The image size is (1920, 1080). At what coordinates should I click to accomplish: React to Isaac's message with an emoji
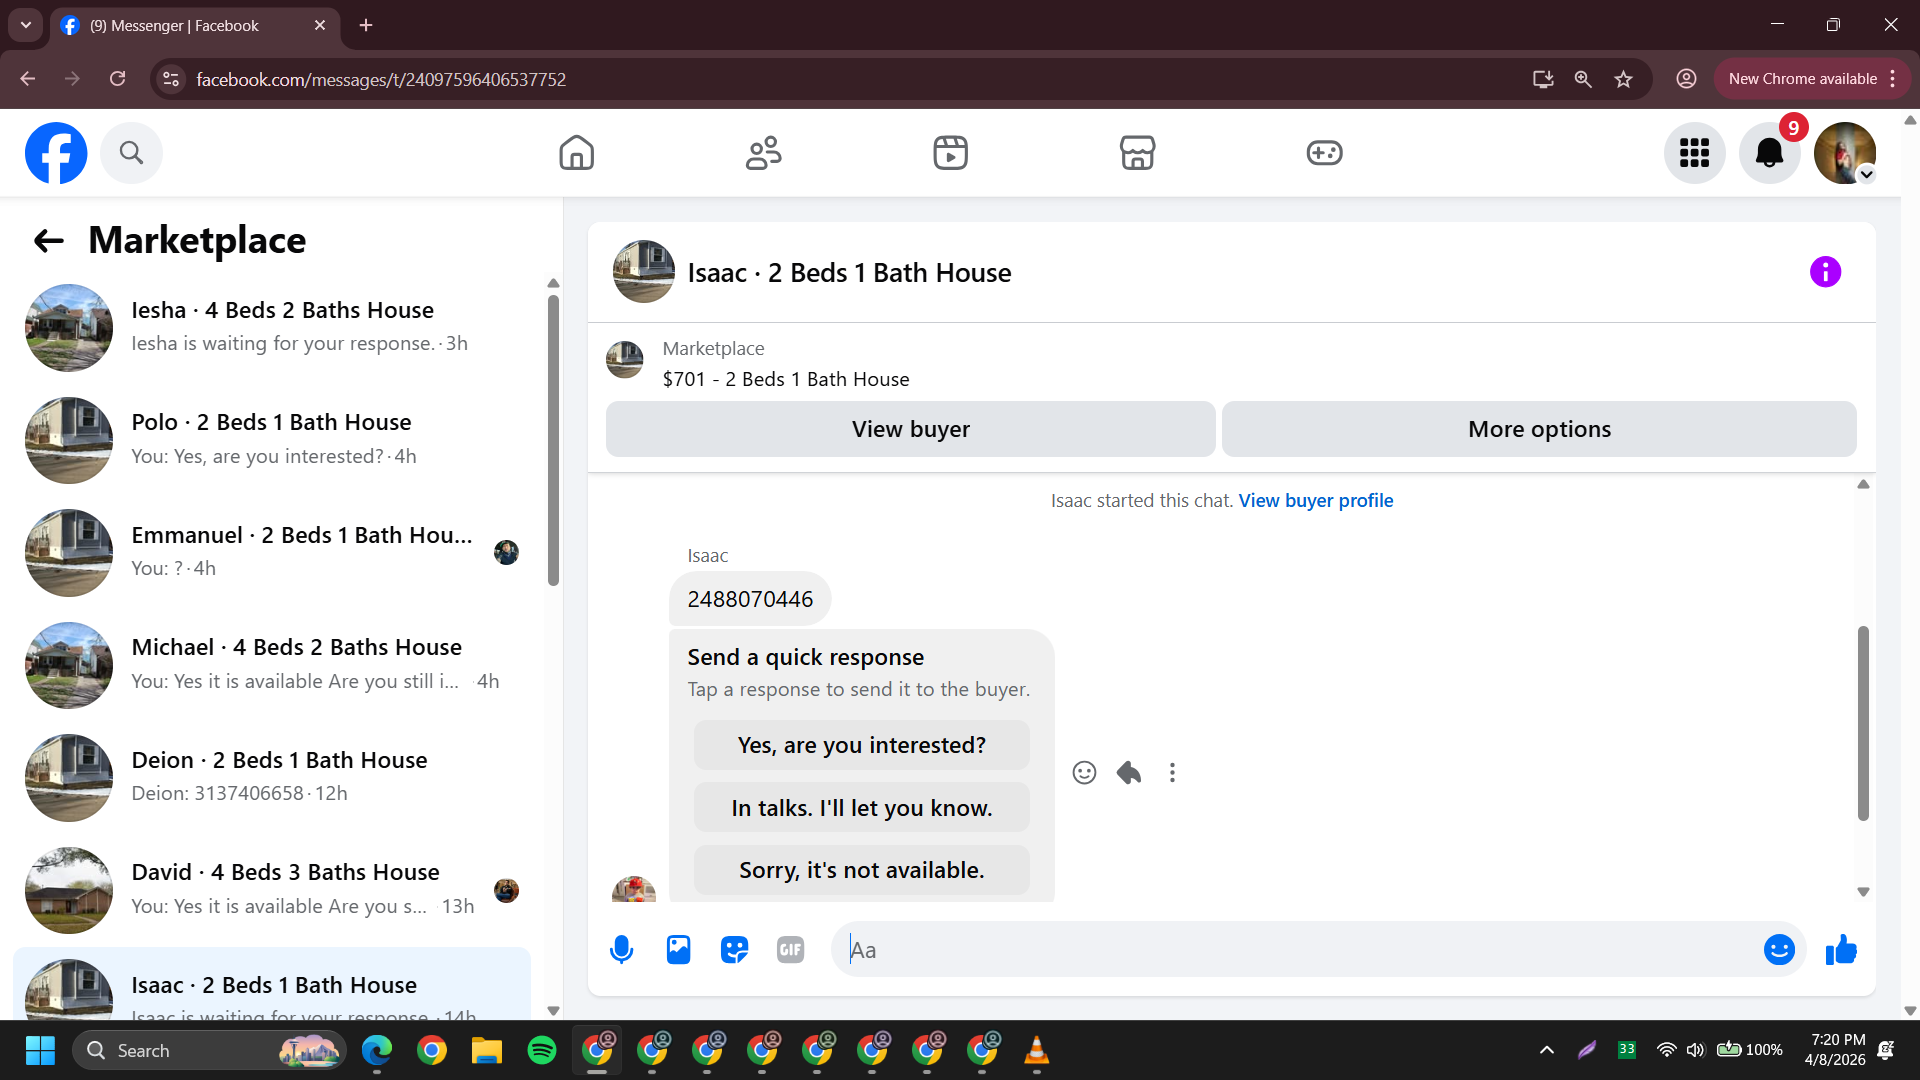[1084, 773]
